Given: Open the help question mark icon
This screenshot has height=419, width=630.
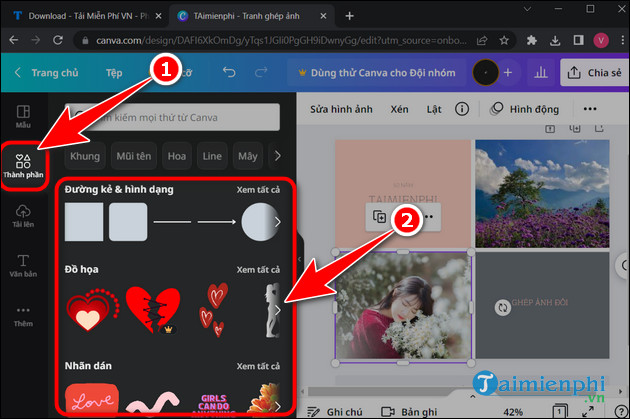Looking at the screenshot, I should (x=621, y=411).
